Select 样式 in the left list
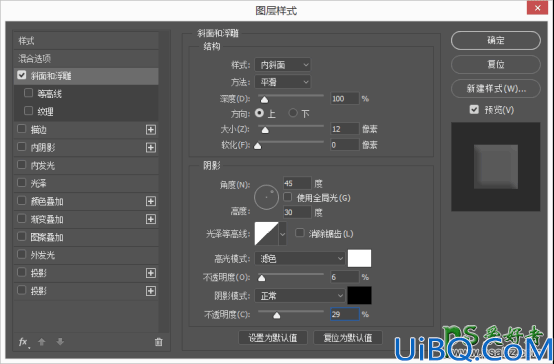The image size is (554, 364). 86,41
